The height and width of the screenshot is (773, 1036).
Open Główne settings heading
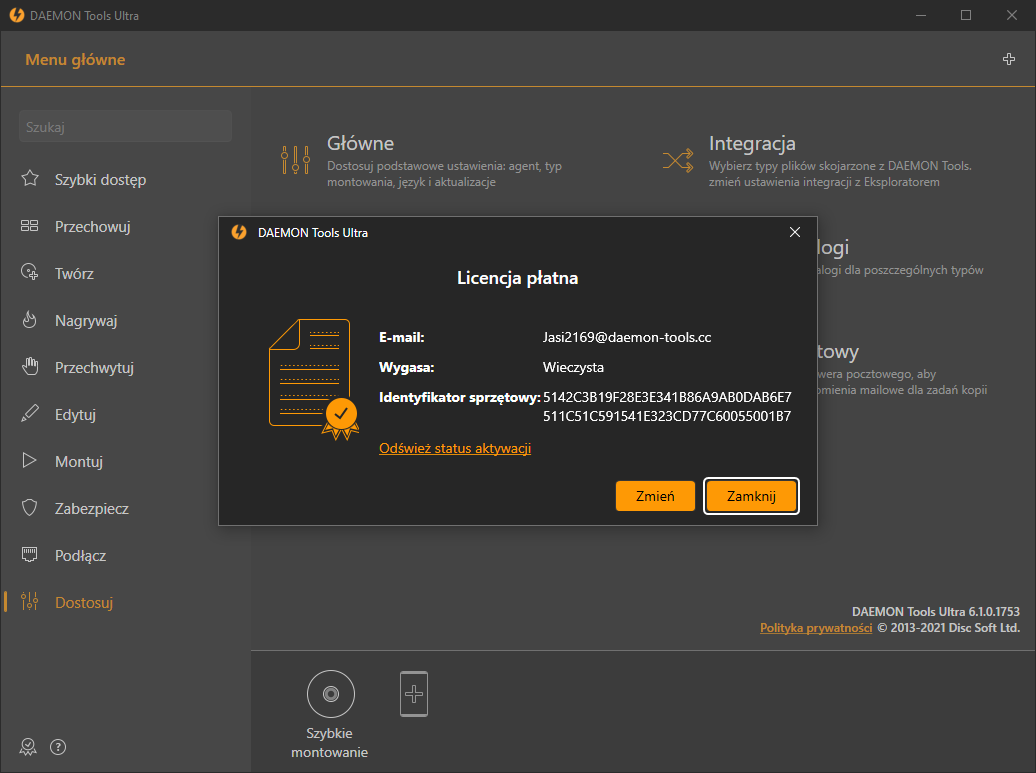(x=360, y=143)
